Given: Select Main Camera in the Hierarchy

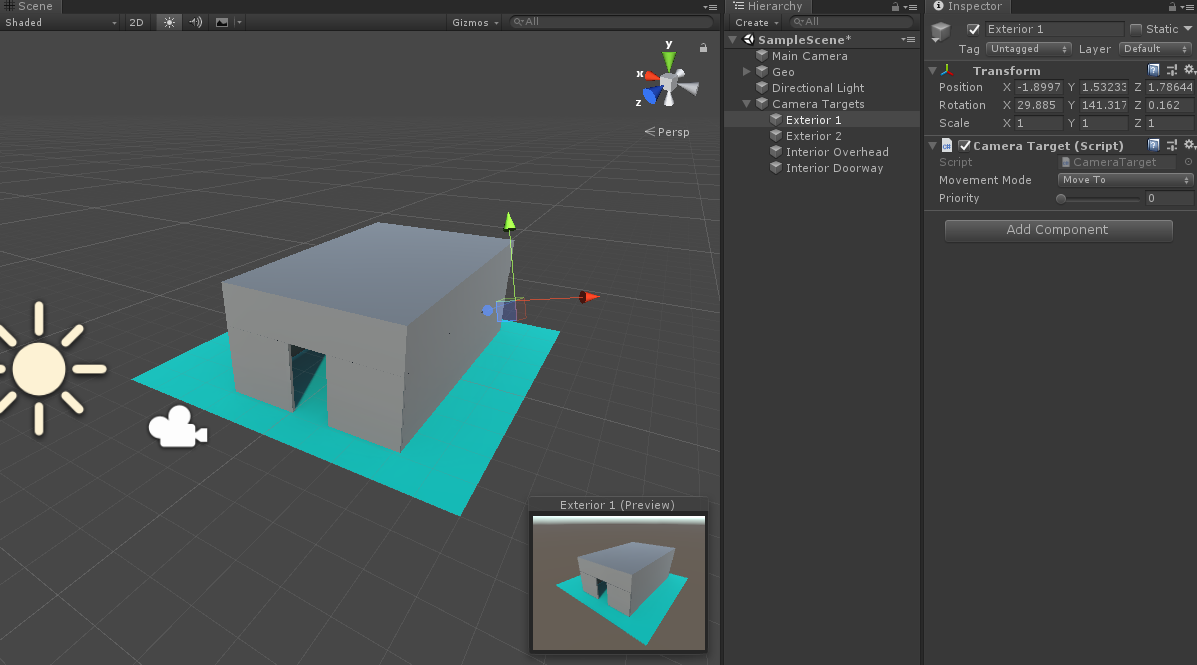Looking at the screenshot, I should pos(809,56).
